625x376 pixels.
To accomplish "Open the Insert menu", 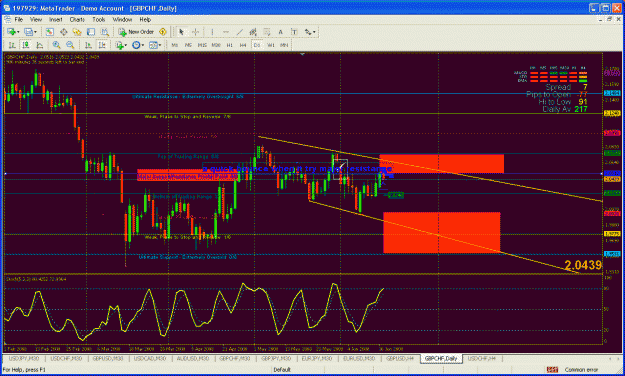I will coord(55,19).
